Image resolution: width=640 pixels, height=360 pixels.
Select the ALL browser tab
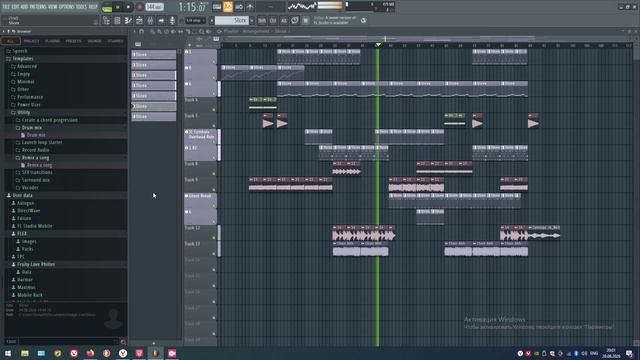[11, 41]
